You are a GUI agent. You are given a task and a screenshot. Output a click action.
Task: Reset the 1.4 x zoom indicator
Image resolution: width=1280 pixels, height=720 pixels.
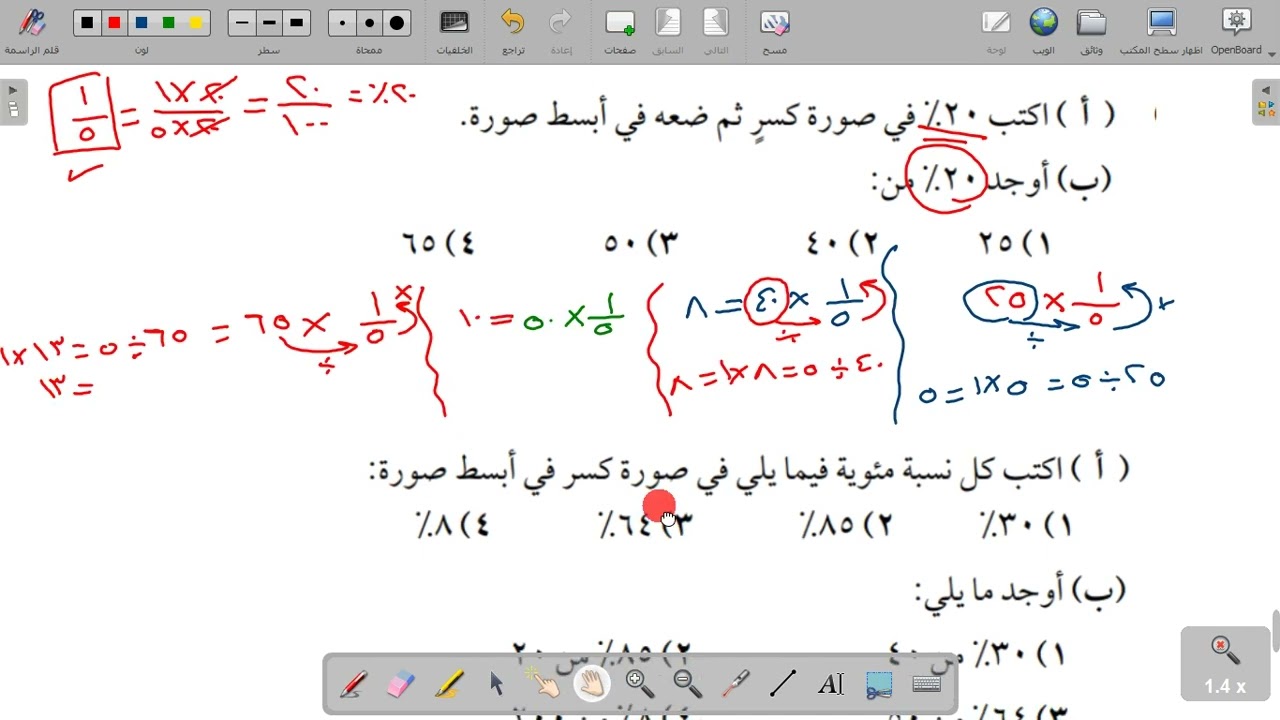[x=1225, y=665]
